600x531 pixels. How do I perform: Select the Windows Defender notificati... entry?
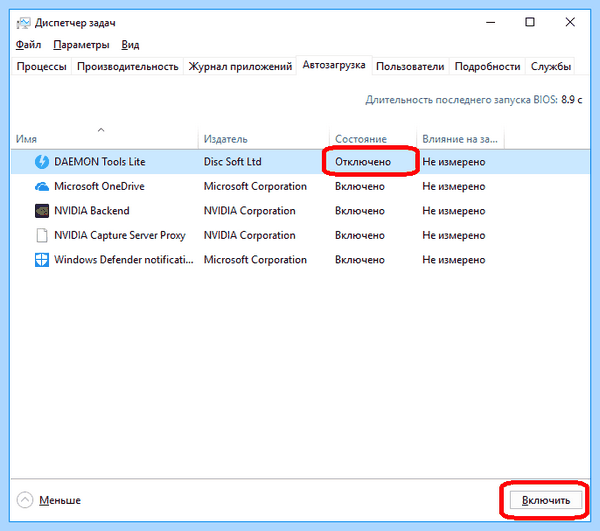[x=124, y=260]
